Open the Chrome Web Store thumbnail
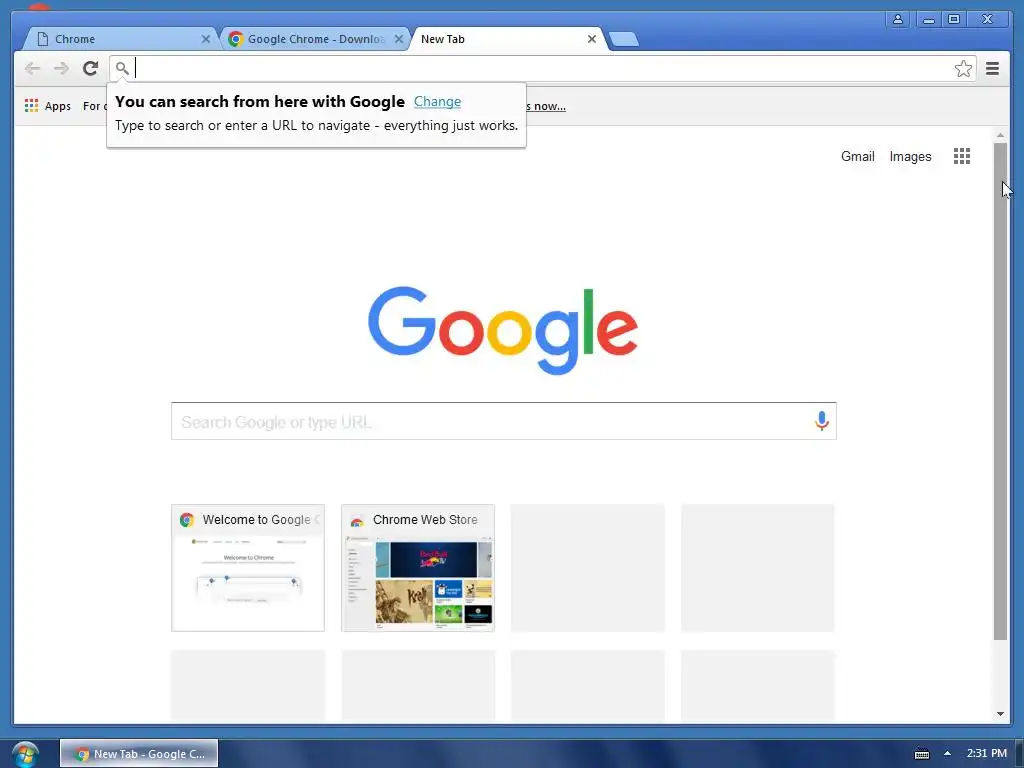 click(418, 568)
